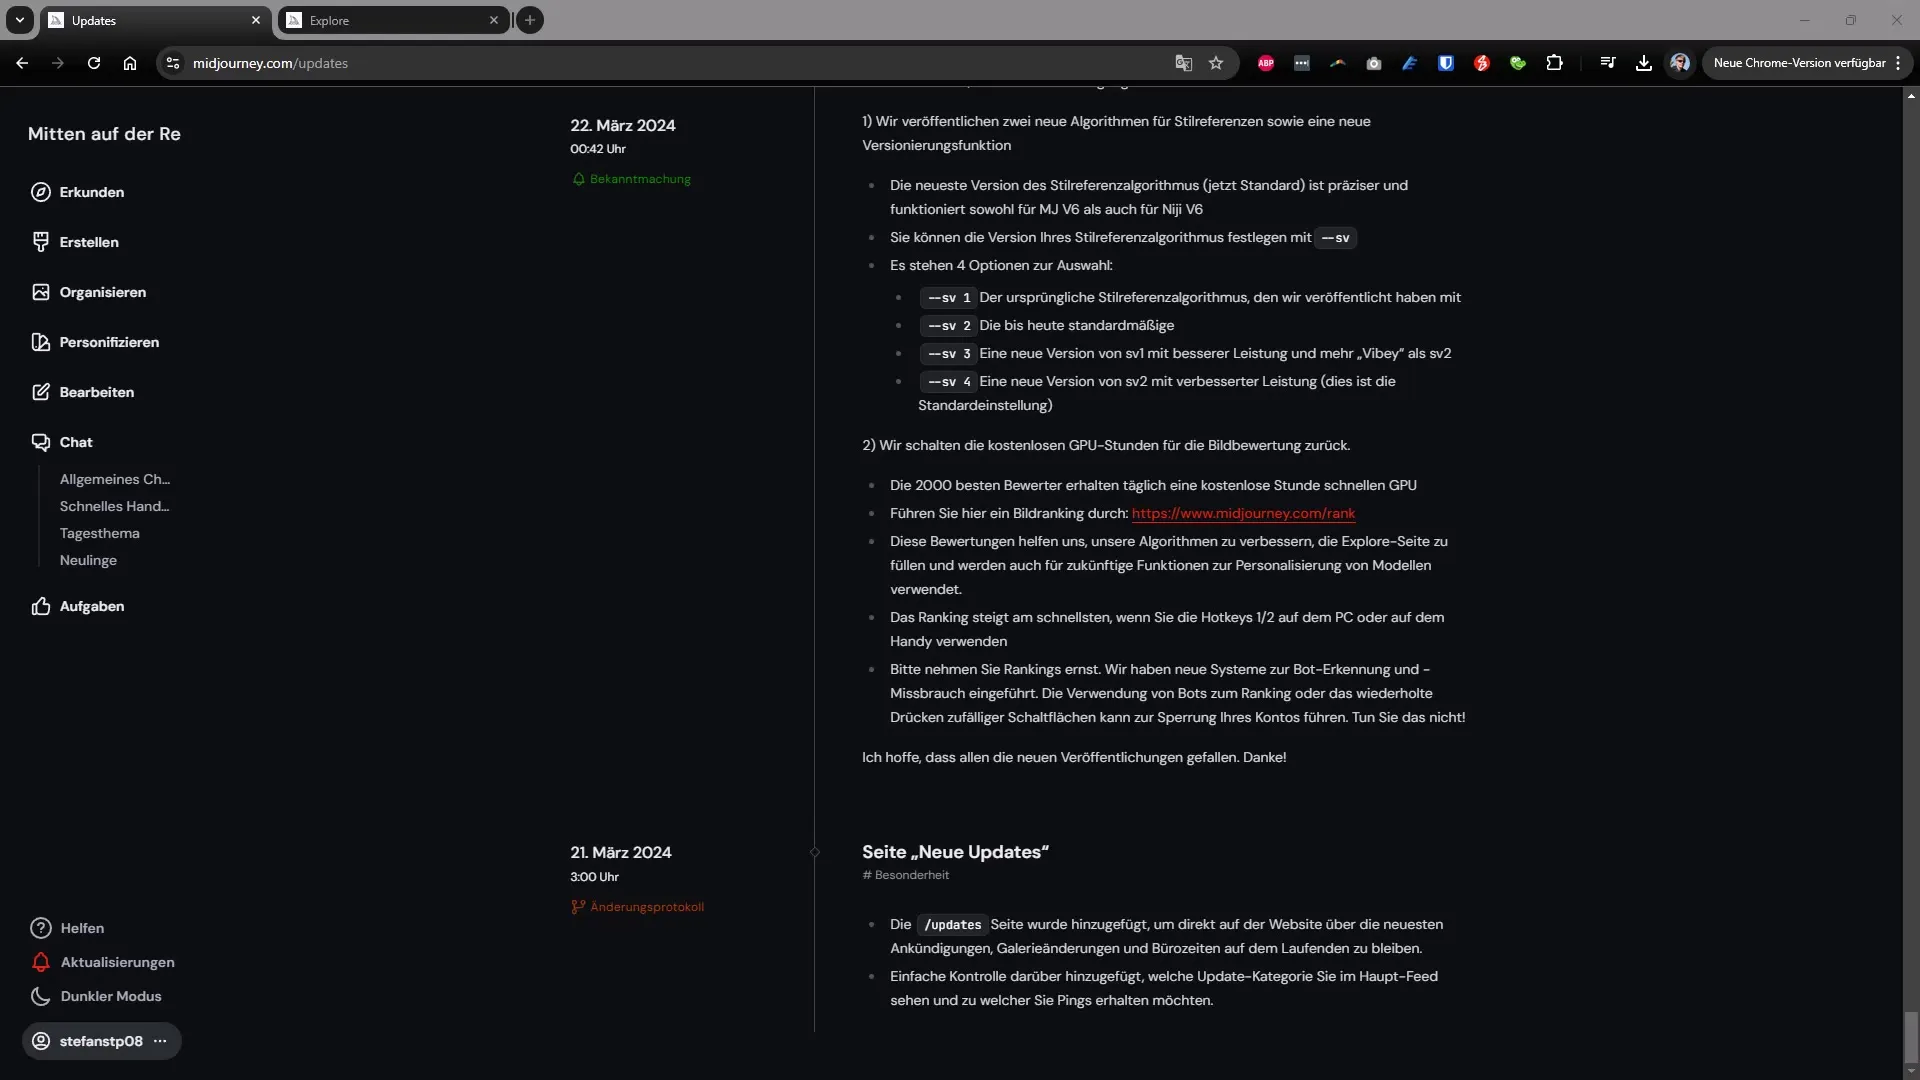Open the extensions puzzle menu
Image resolution: width=1920 pixels, height=1080 pixels.
1554,63
